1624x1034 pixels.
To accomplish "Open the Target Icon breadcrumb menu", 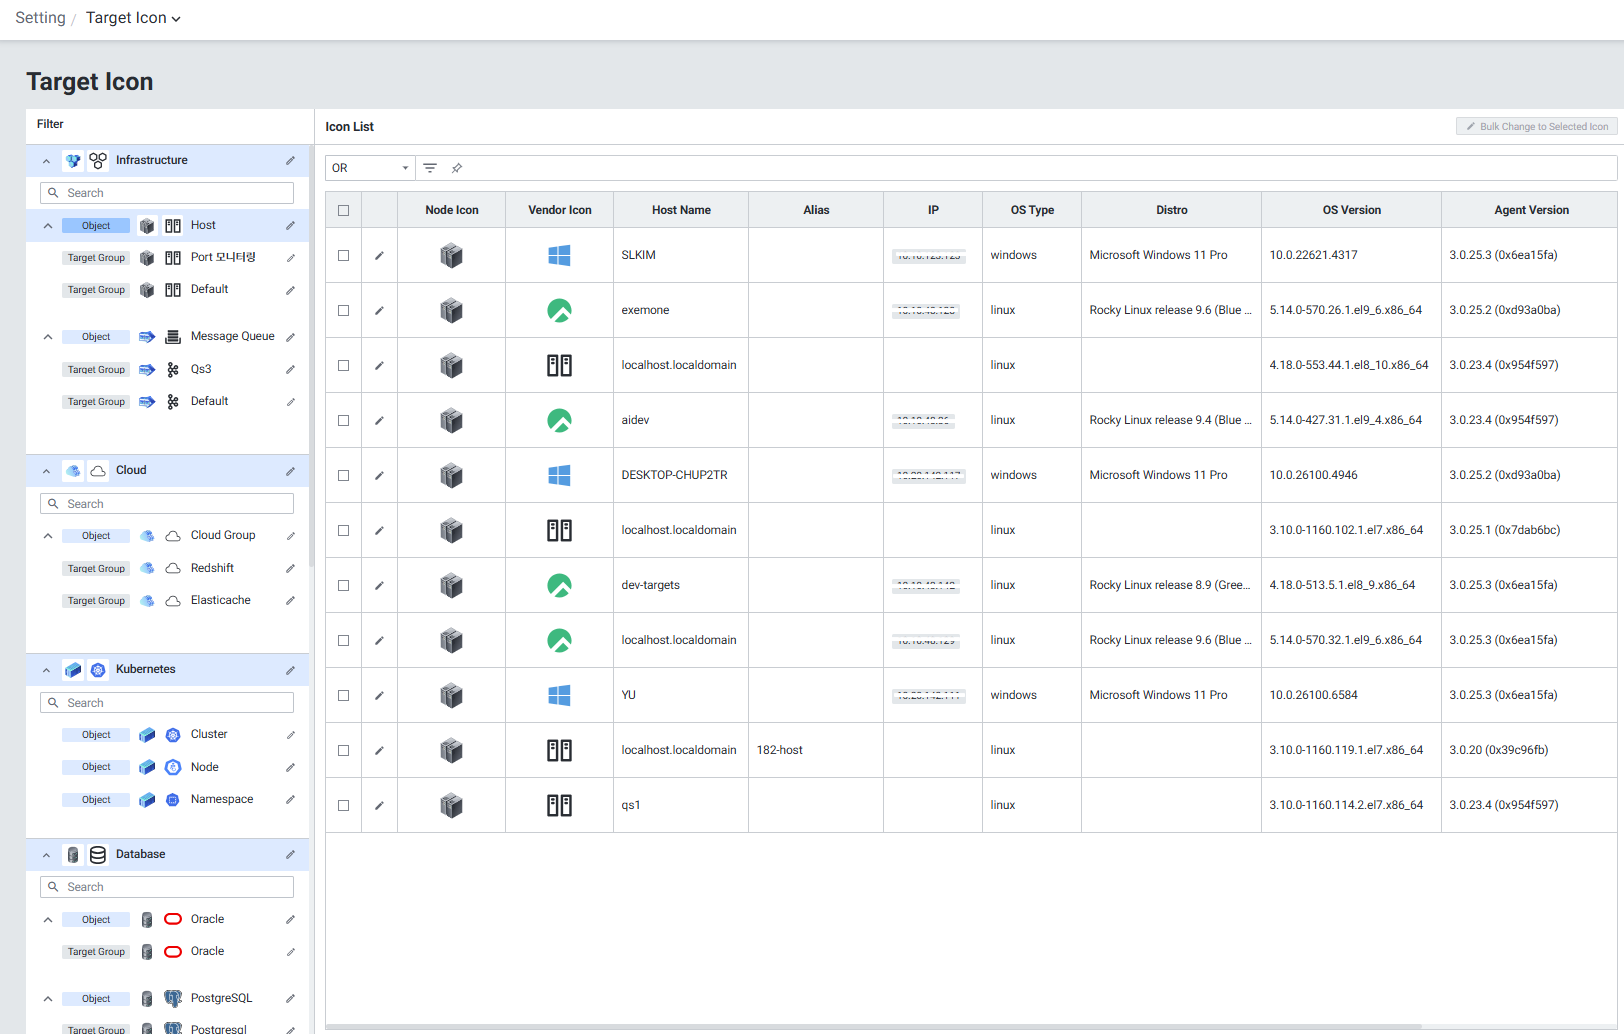I will tap(133, 18).
